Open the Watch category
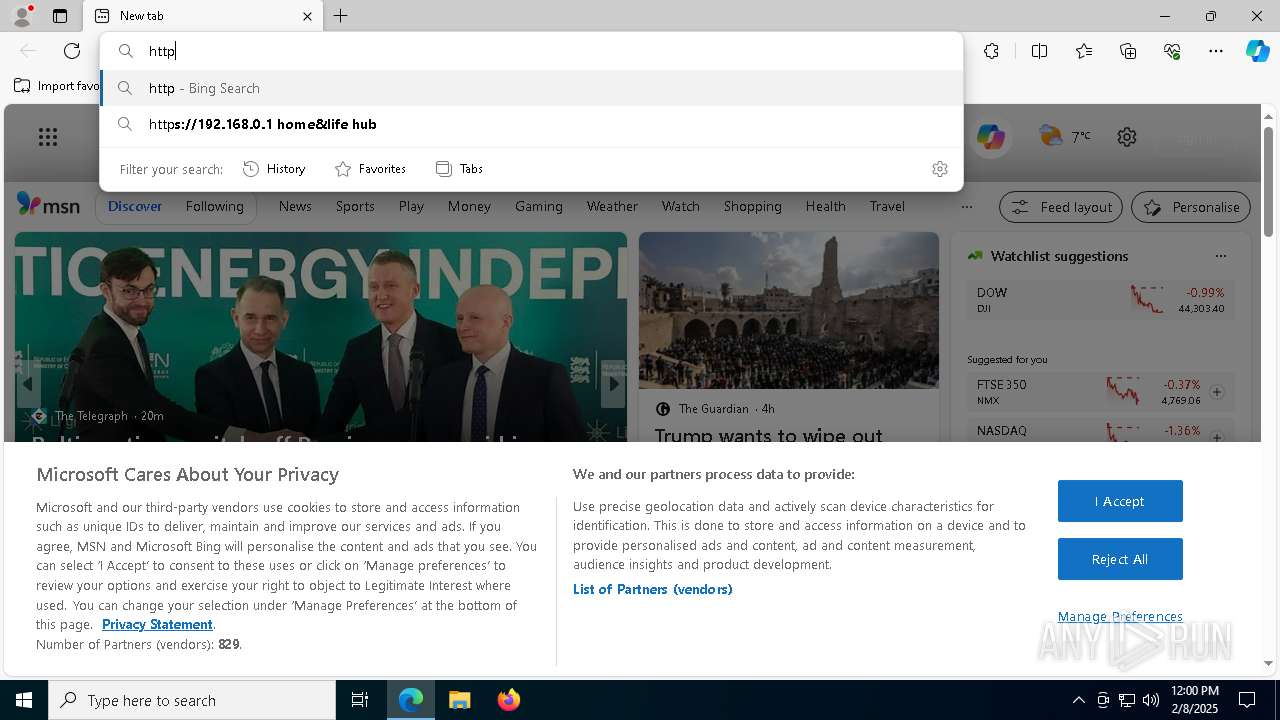1280x720 pixels. point(681,206)
